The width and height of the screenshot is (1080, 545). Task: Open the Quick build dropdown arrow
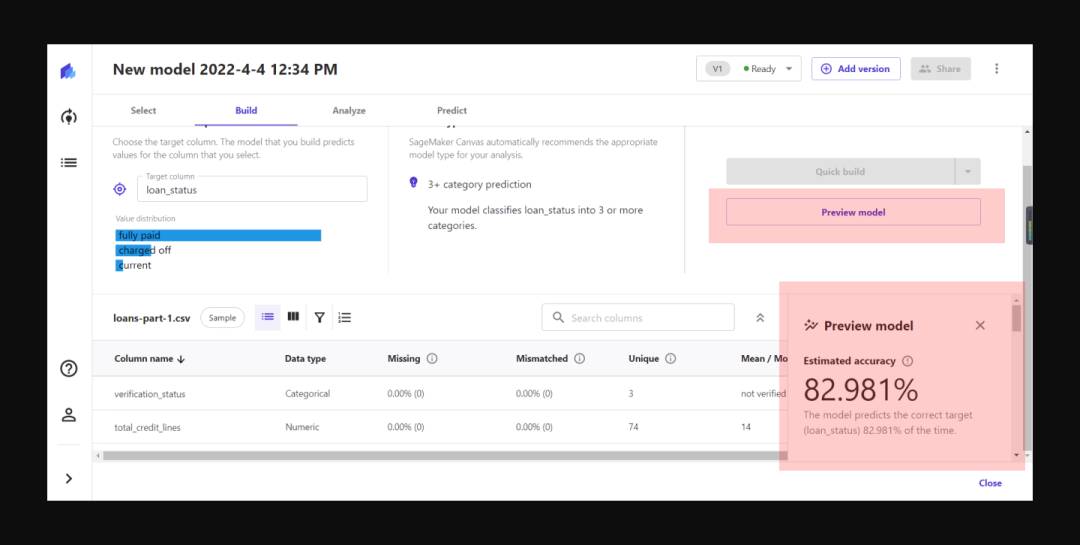pyautogui.click(x=968, y=172)
